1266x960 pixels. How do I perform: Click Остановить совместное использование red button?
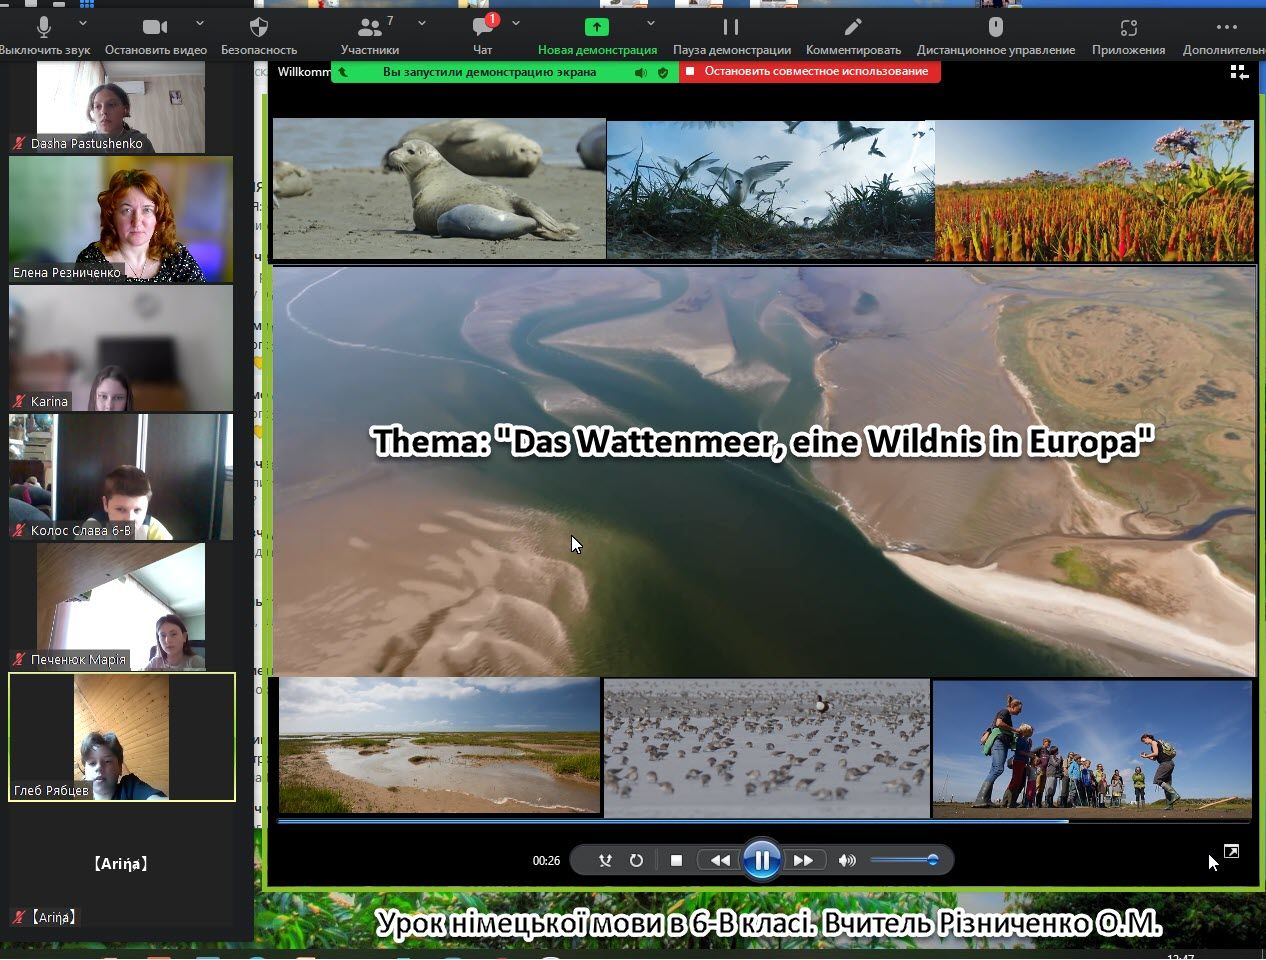[810, 72]
